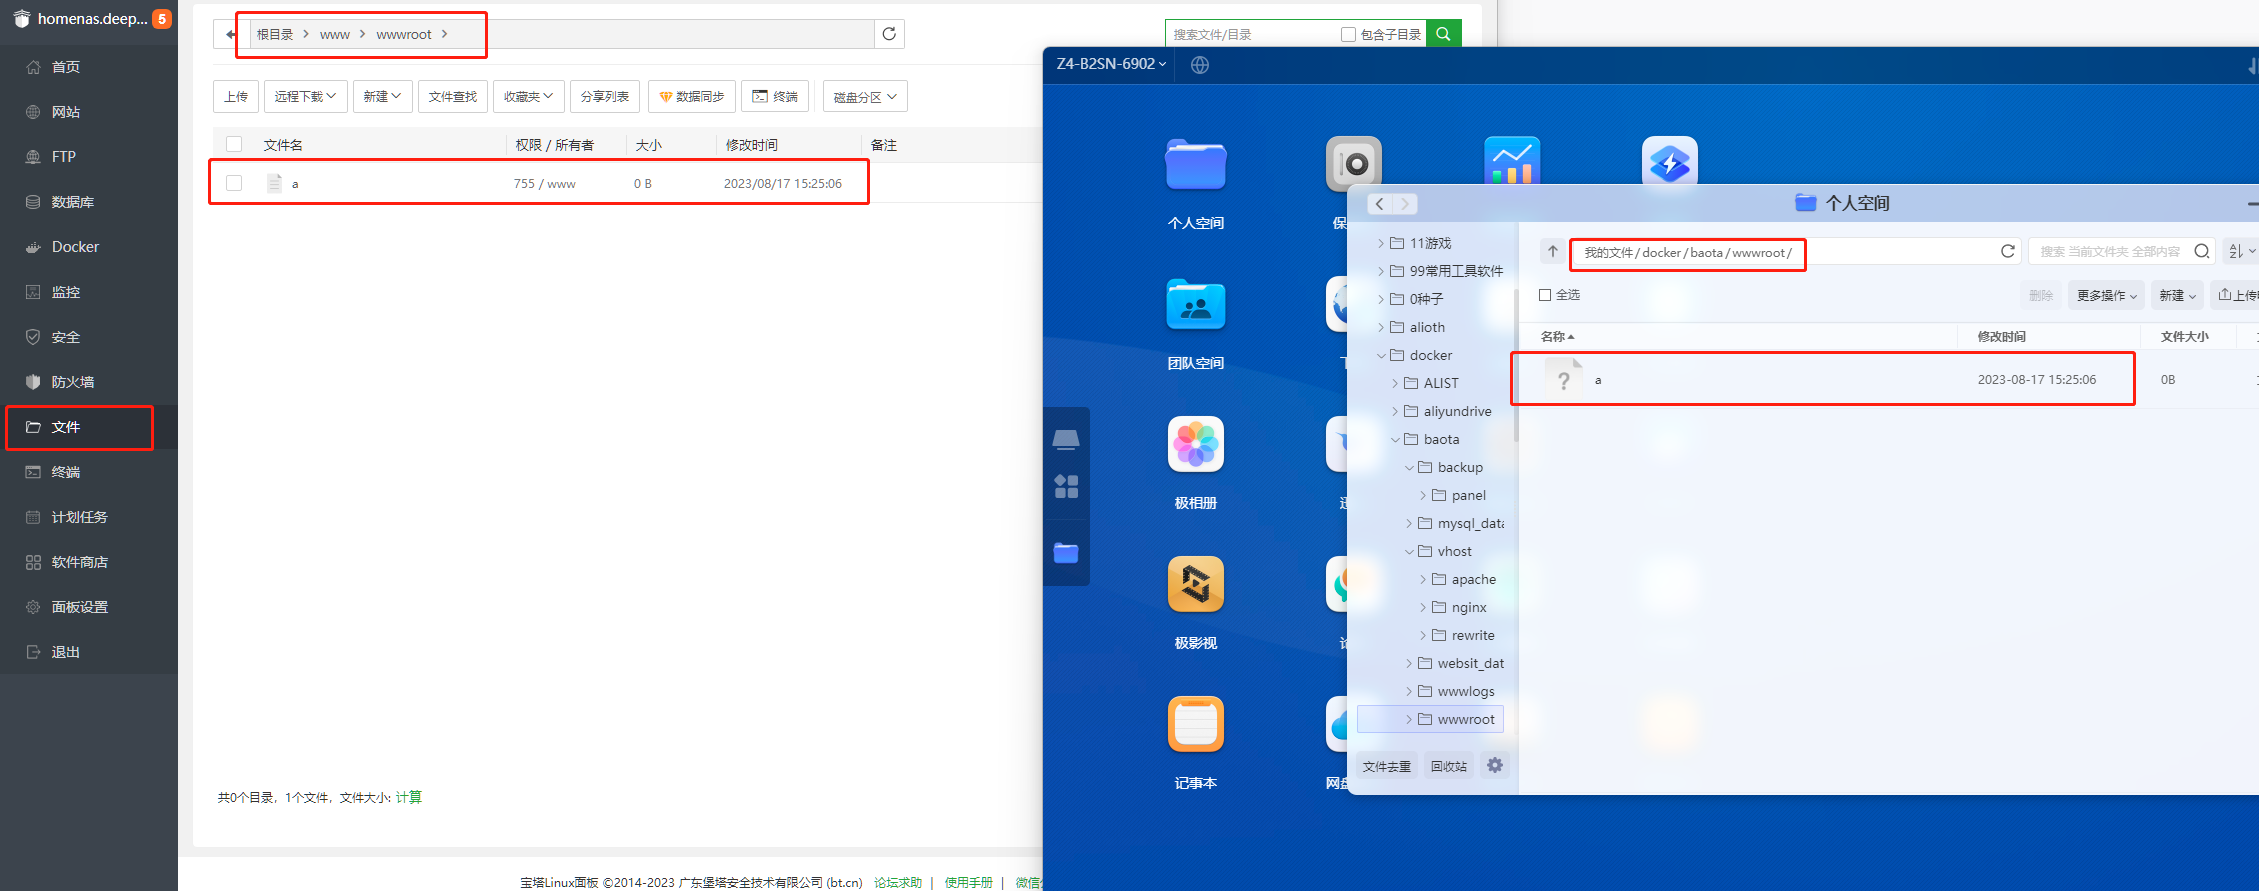The image size is (2259, 891).
Task: Click the blue folder icon in left dock
Action: pos(1066,552)
